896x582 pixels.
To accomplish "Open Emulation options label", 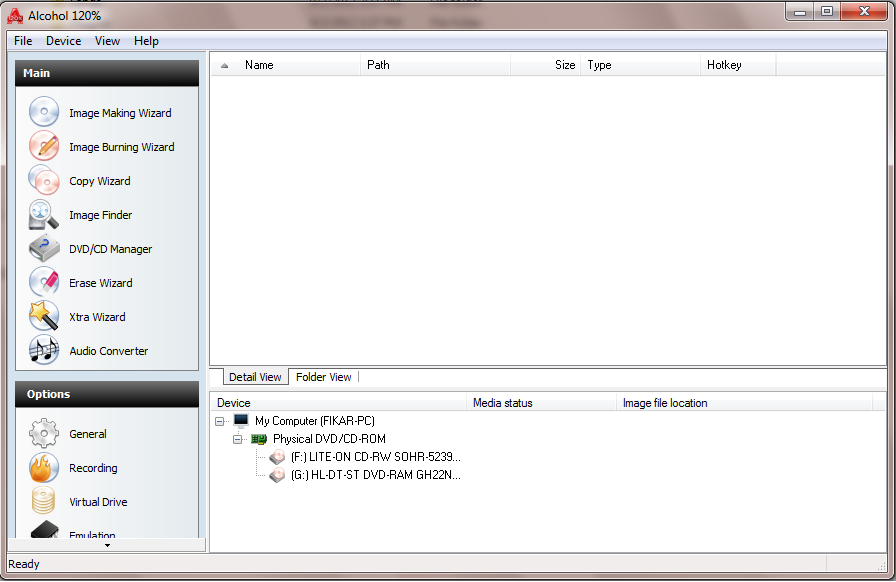I will click(x=92, y=535).
